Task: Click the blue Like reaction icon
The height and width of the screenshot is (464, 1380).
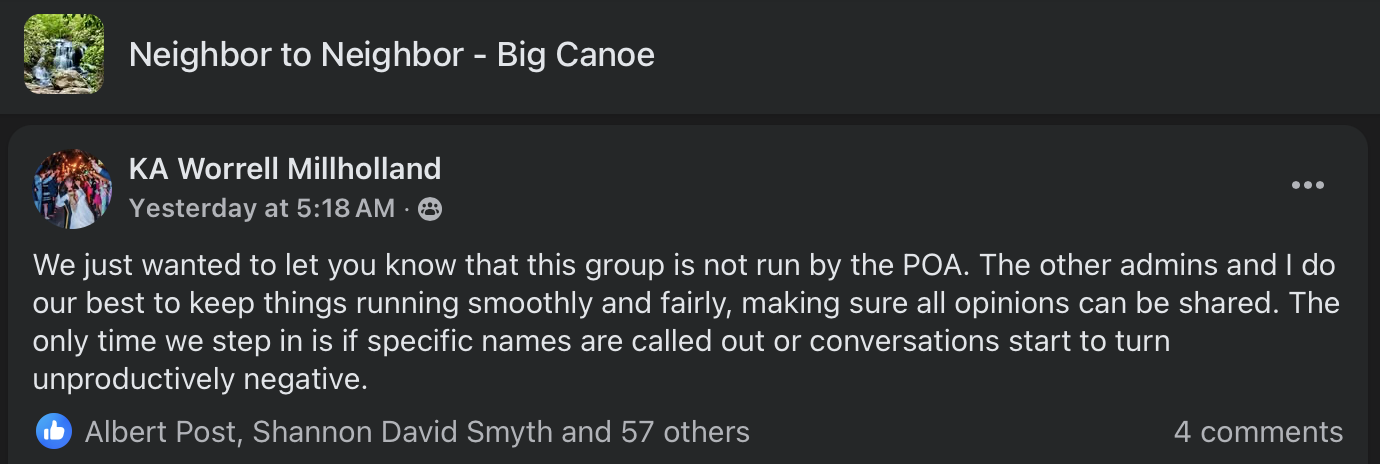Action: (54, 432)
